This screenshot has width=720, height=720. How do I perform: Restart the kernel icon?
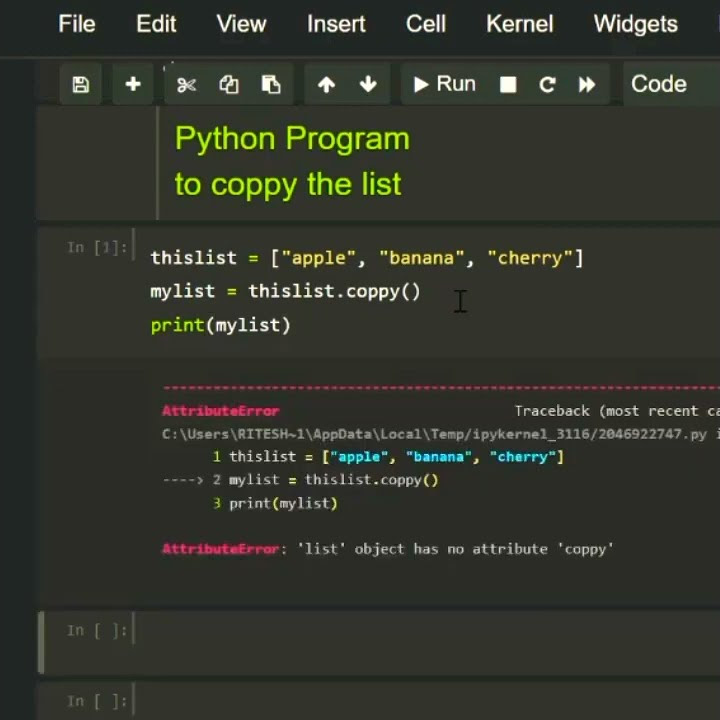pyautogui.click(x=547, y=84)
